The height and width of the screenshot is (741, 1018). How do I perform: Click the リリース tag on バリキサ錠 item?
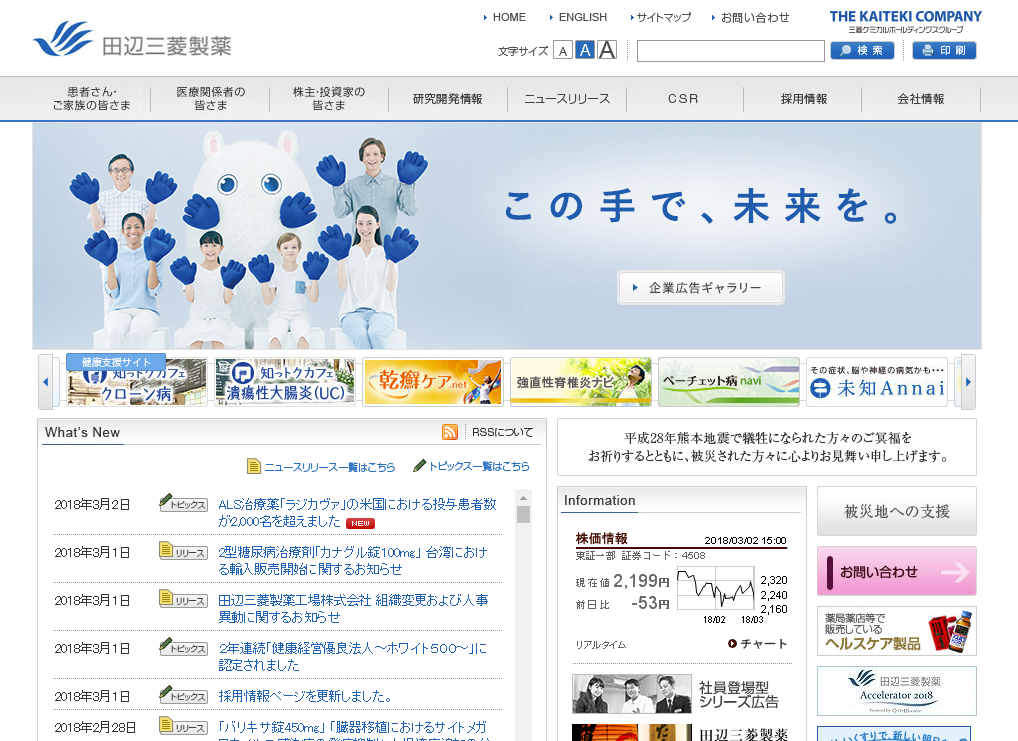click(184, 727)
